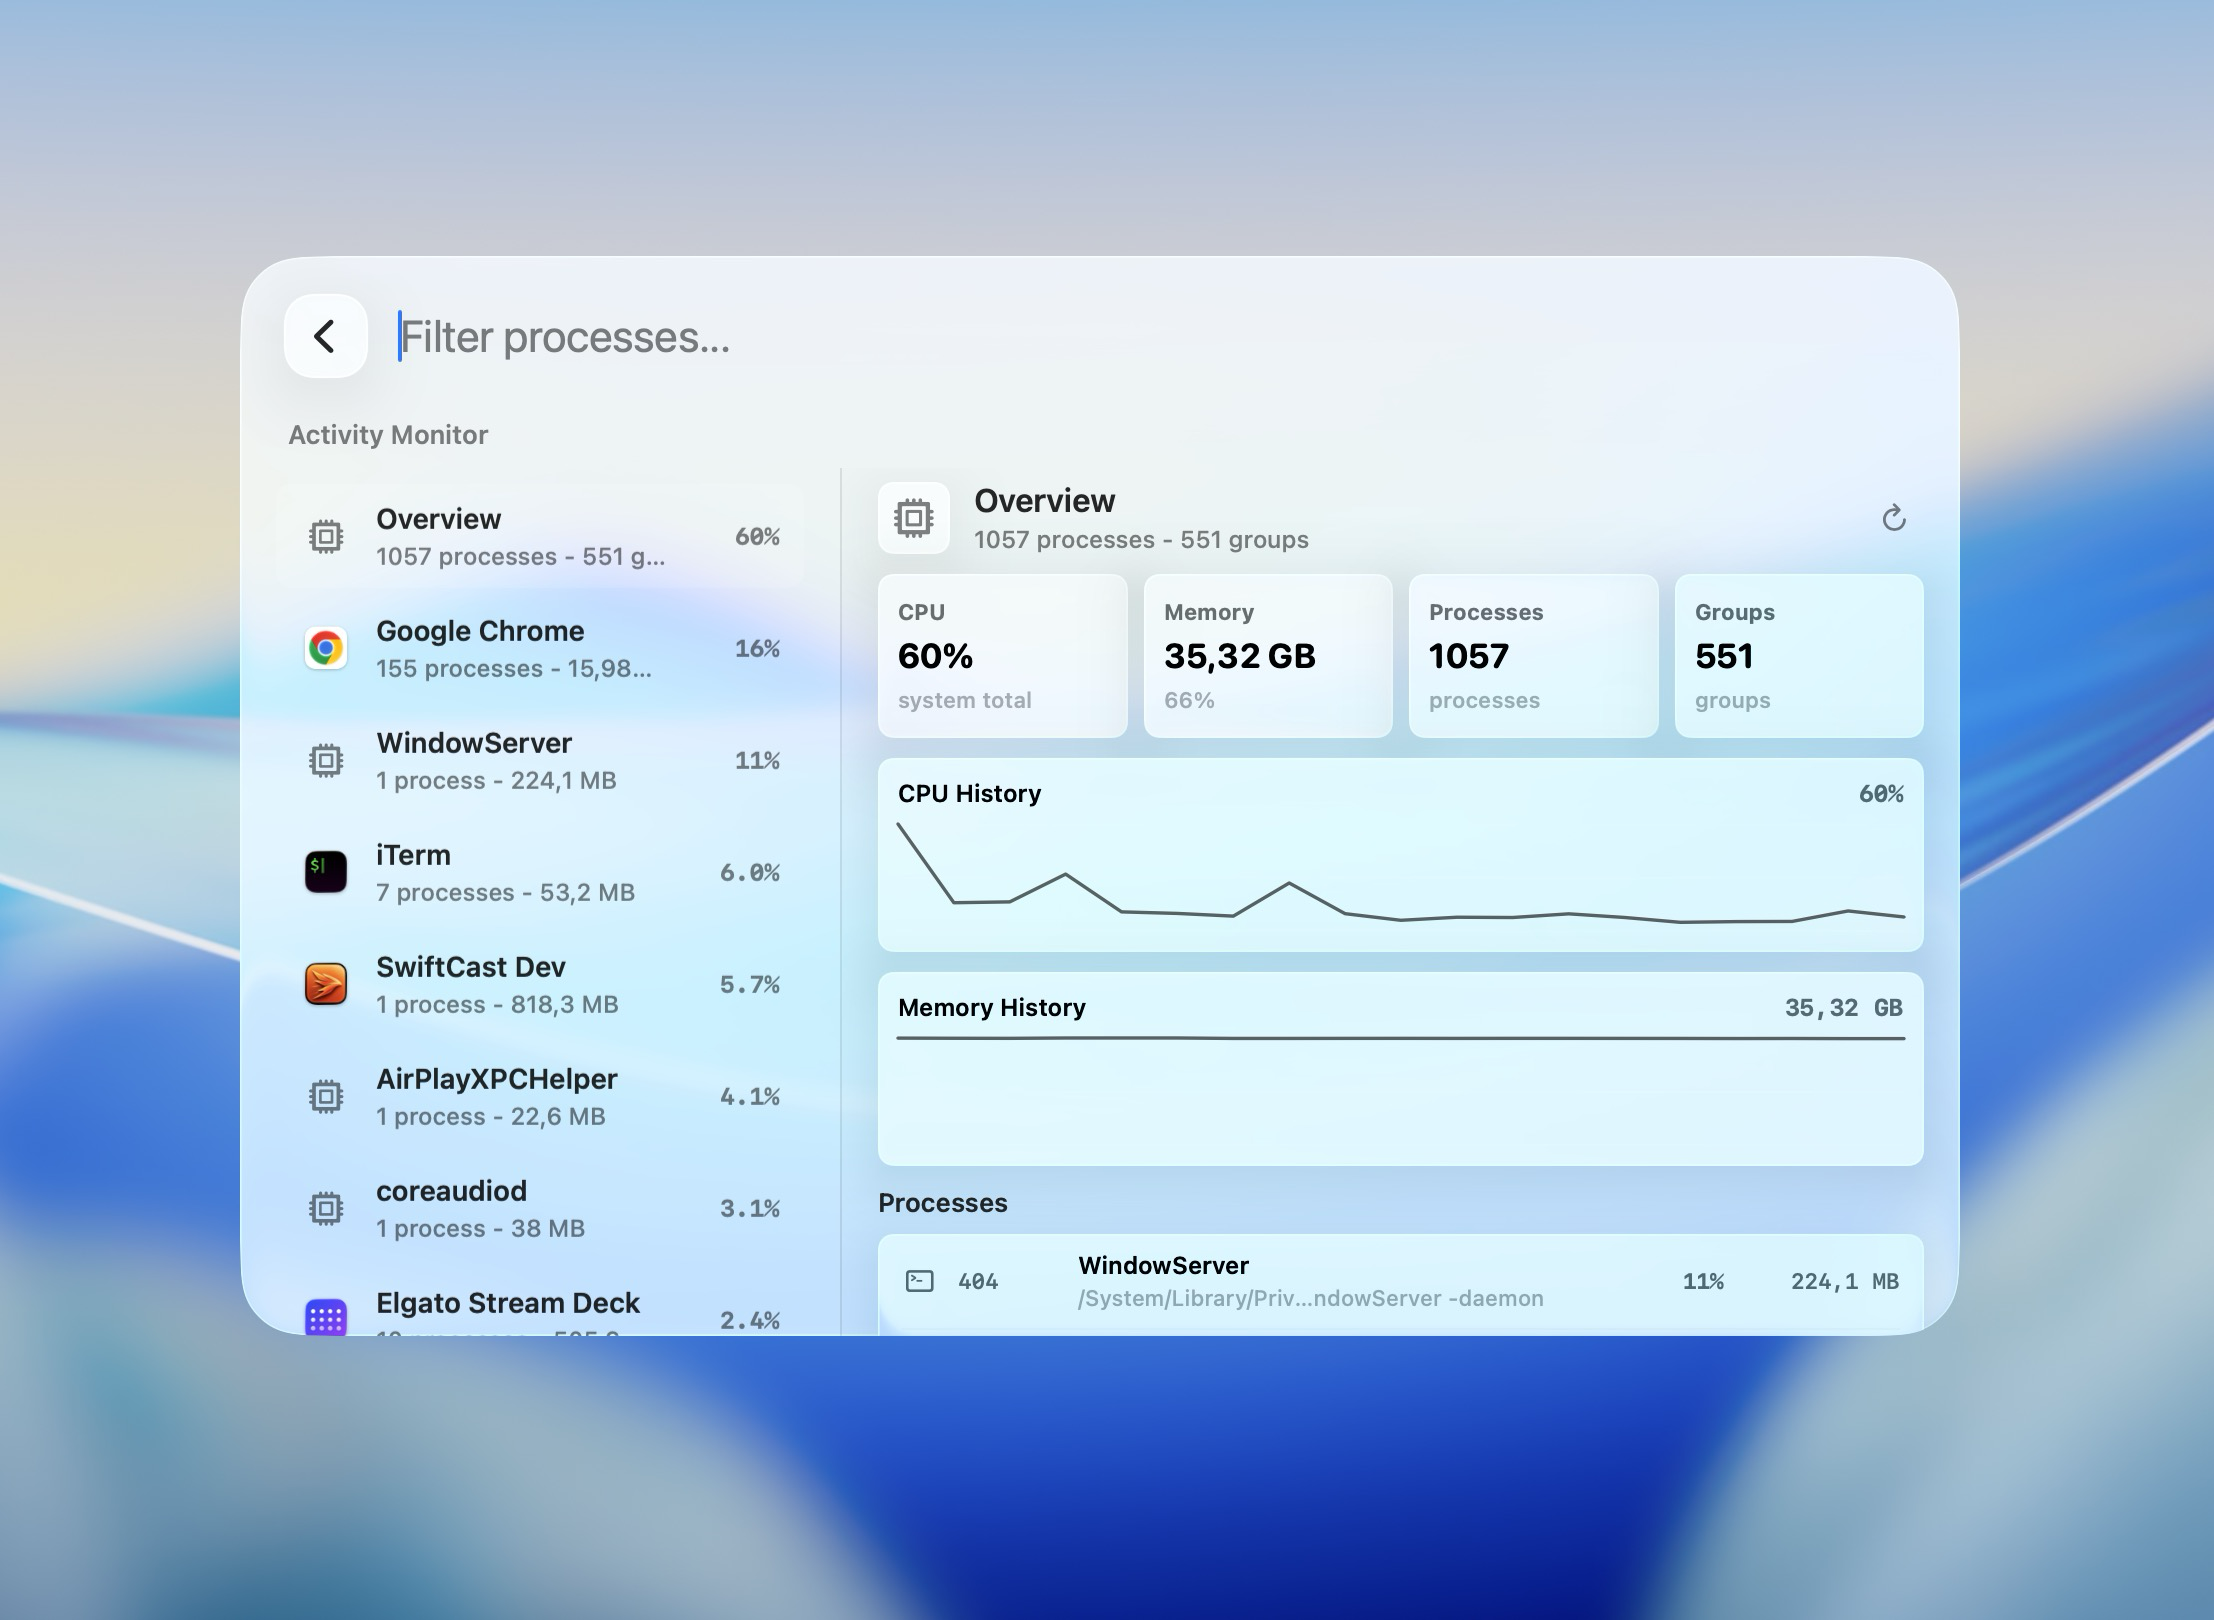Click the Processes section heading

point(942,1203)
